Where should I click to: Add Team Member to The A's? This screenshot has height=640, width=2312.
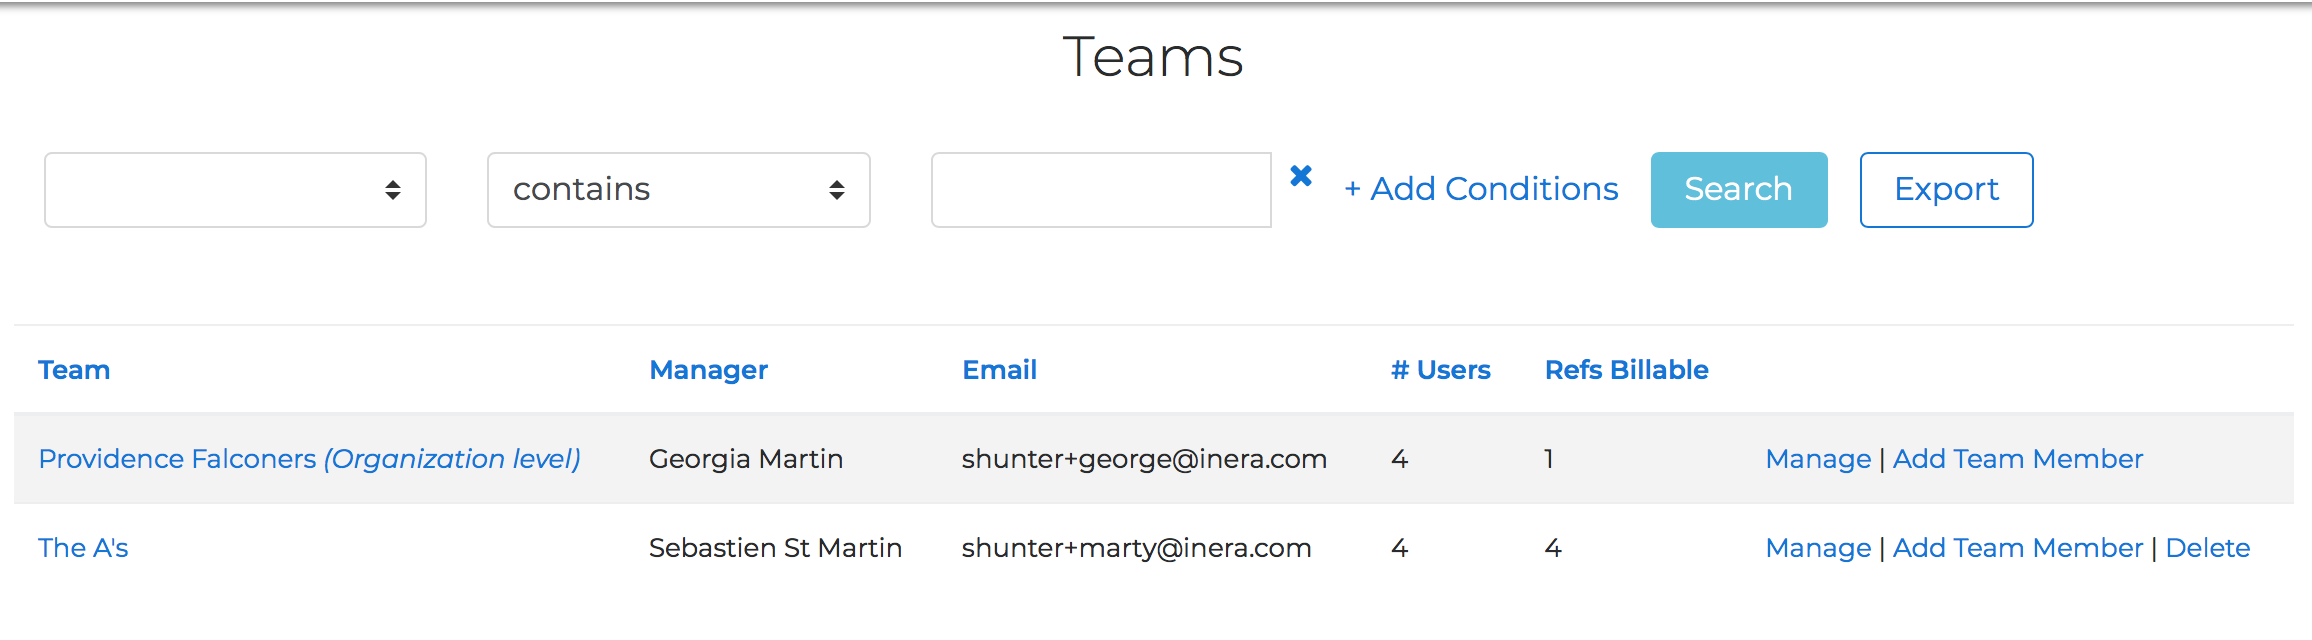click(x=2018, y=548)
